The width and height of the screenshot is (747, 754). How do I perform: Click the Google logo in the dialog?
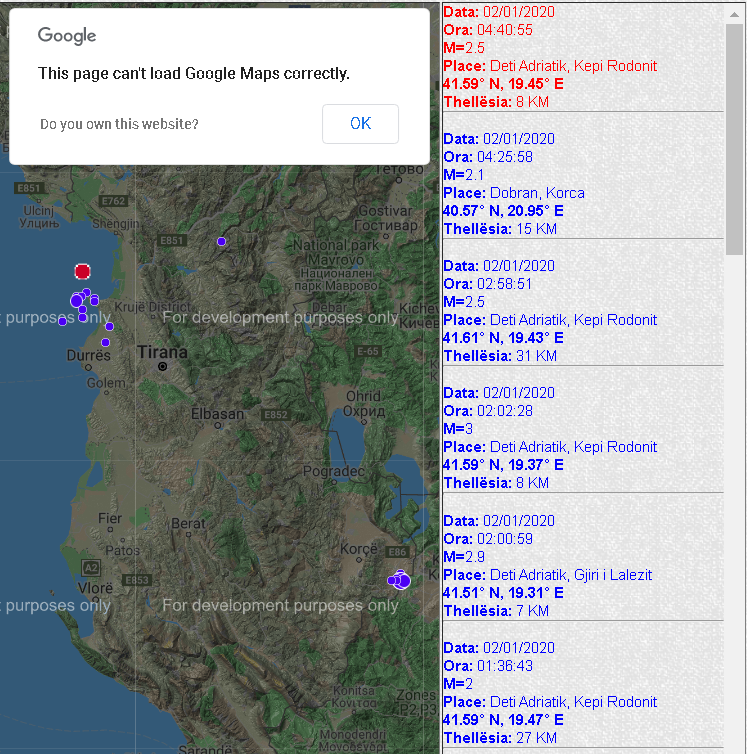point(67,36)
